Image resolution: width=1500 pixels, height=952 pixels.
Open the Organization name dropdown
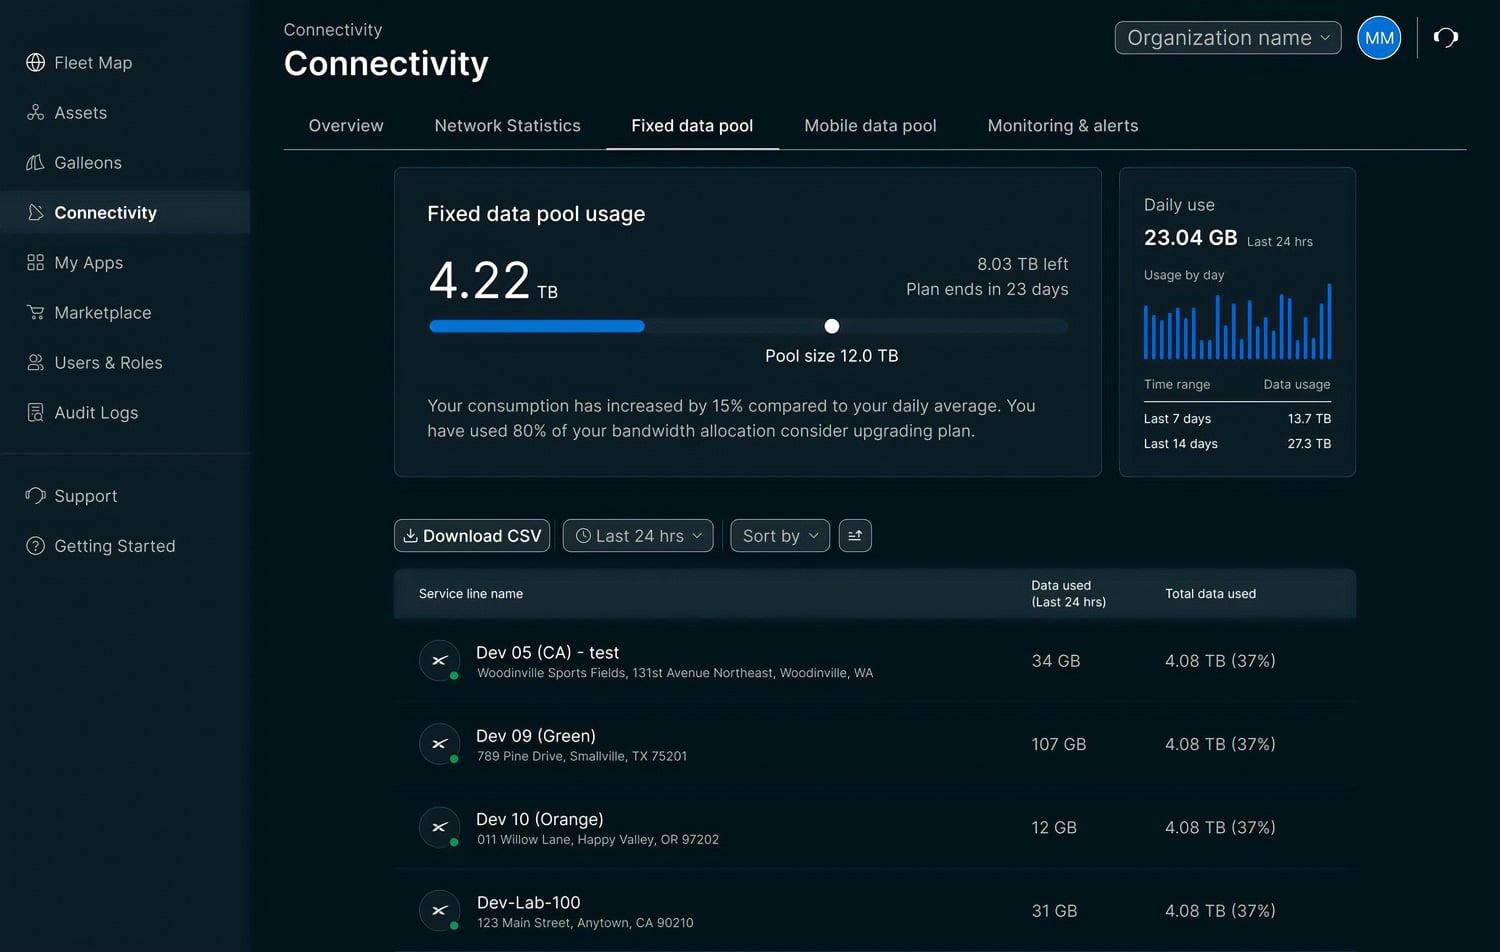1228,38
